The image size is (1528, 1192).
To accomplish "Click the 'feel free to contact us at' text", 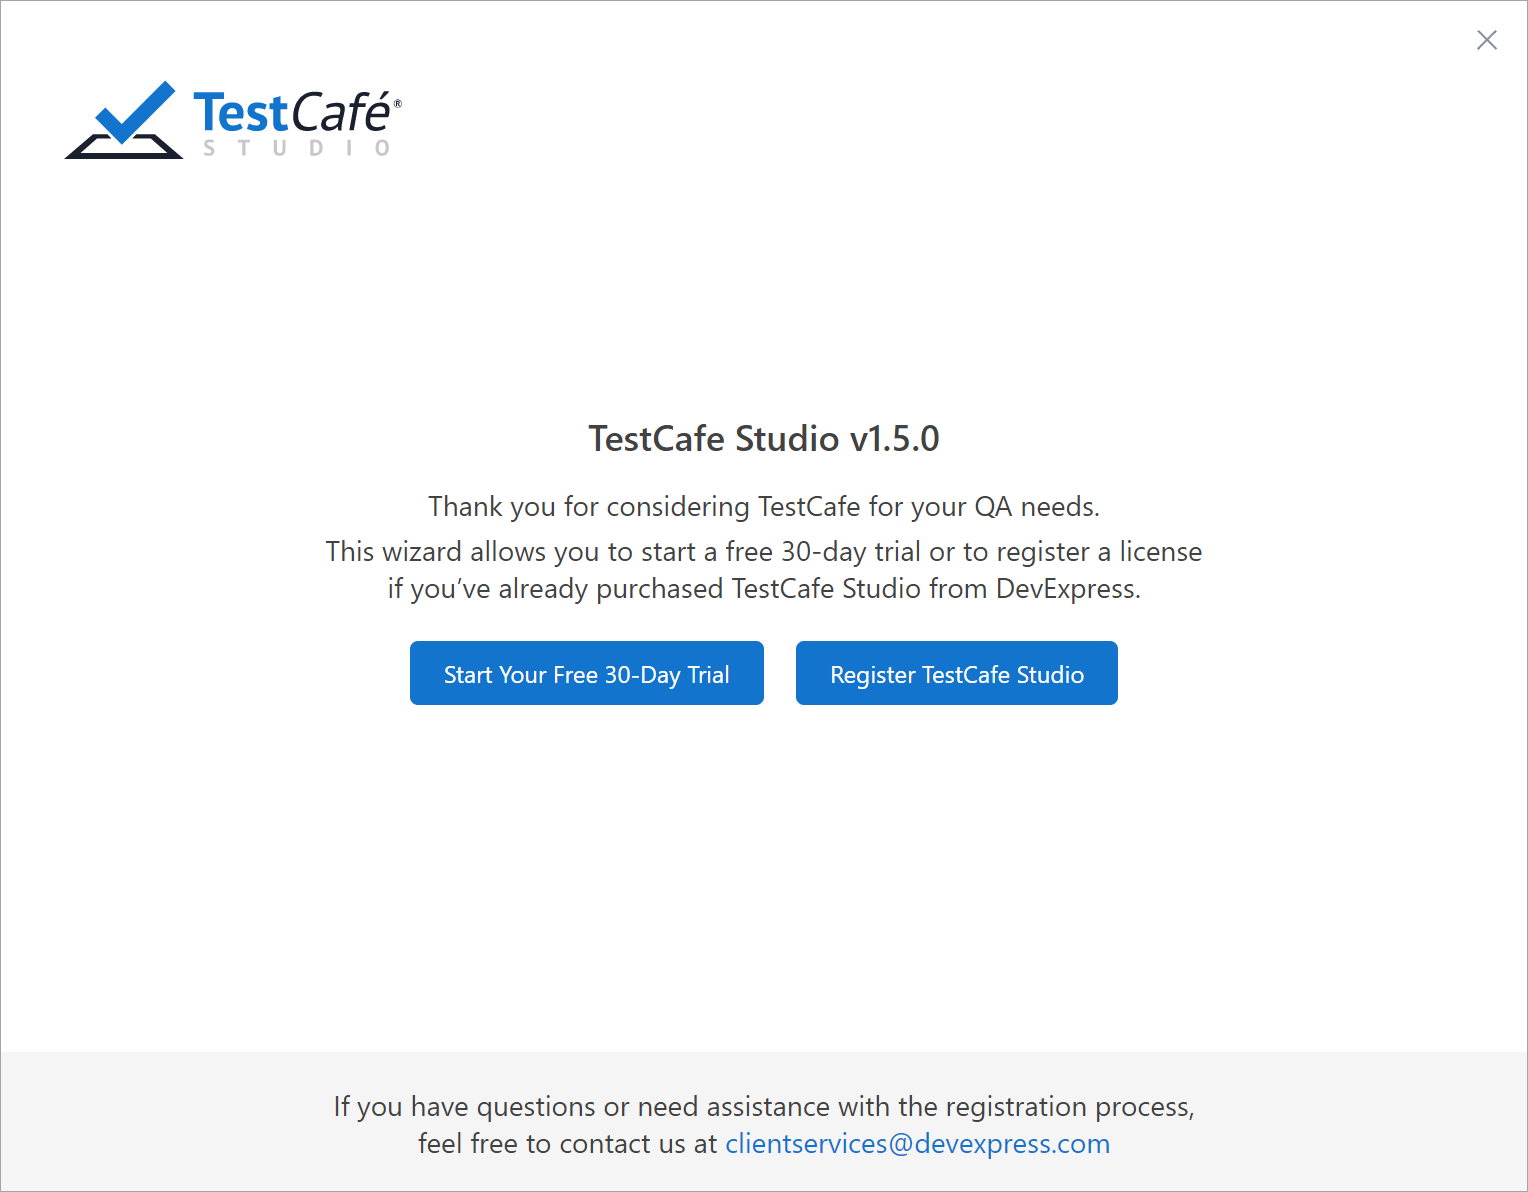I will 567,1144.
